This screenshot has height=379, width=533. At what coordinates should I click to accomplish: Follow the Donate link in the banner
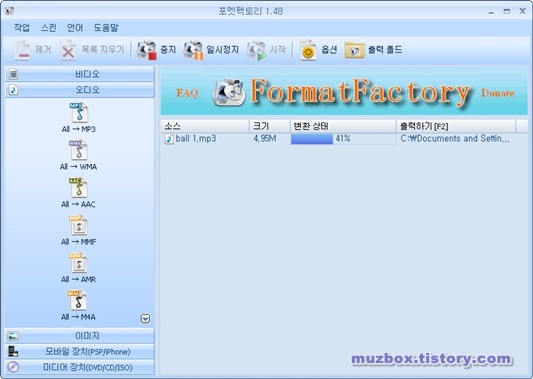(x=497, y=93)
